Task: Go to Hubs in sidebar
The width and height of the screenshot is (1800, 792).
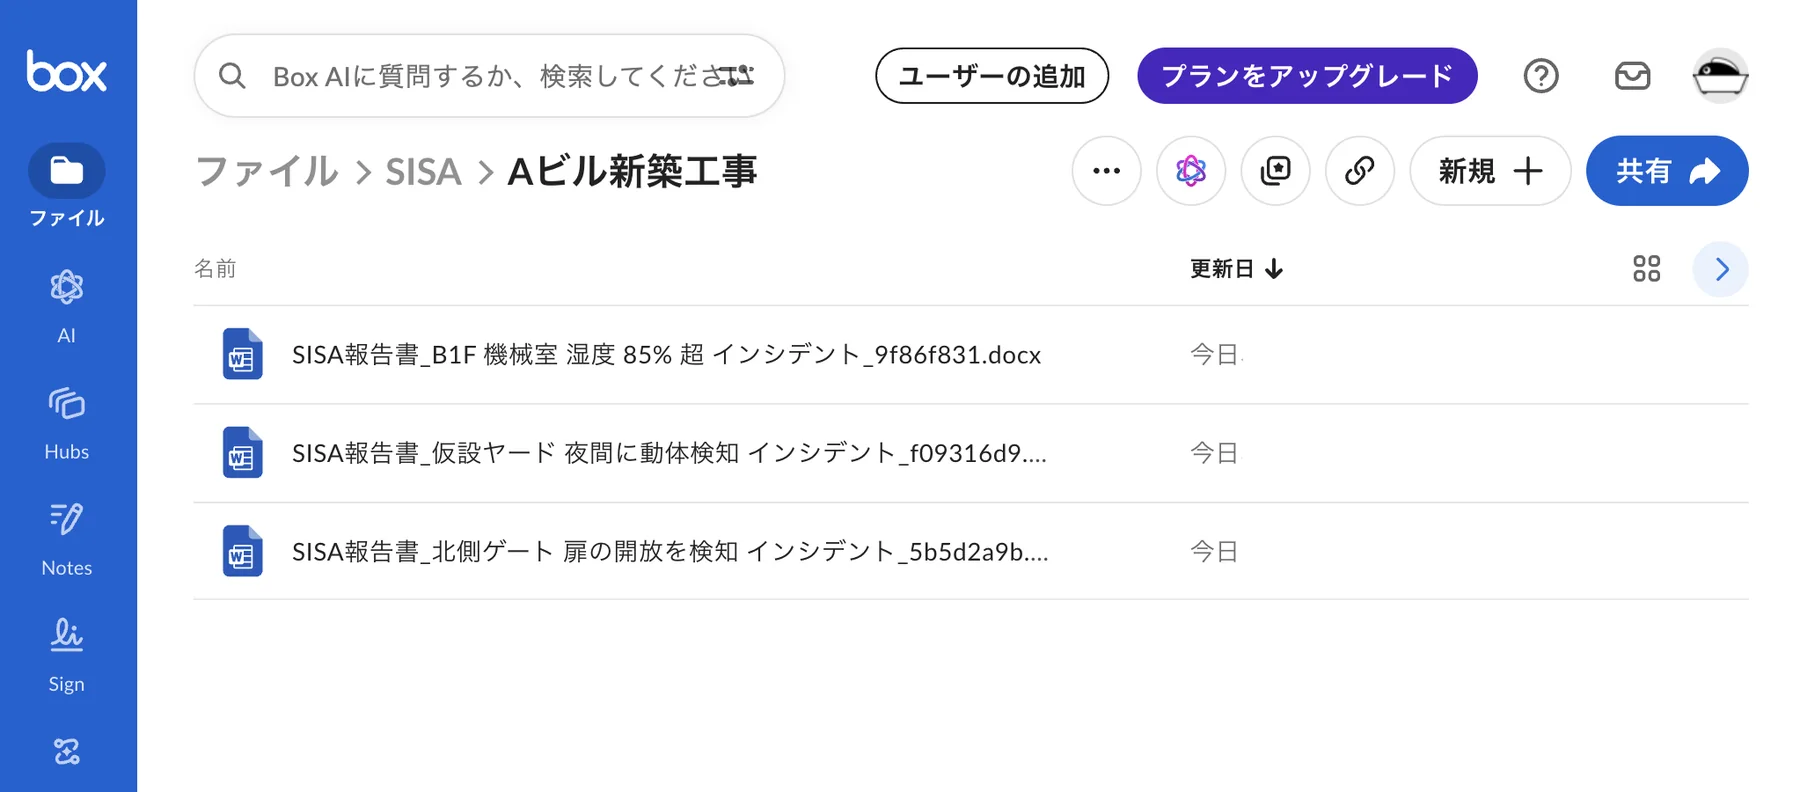Action: [66, 423]
